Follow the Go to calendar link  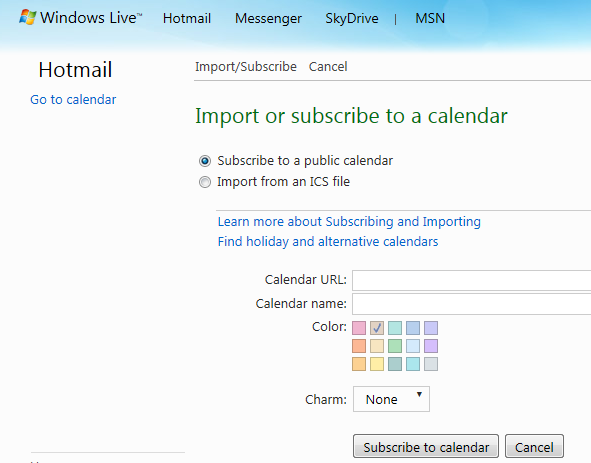pos(73,100)
